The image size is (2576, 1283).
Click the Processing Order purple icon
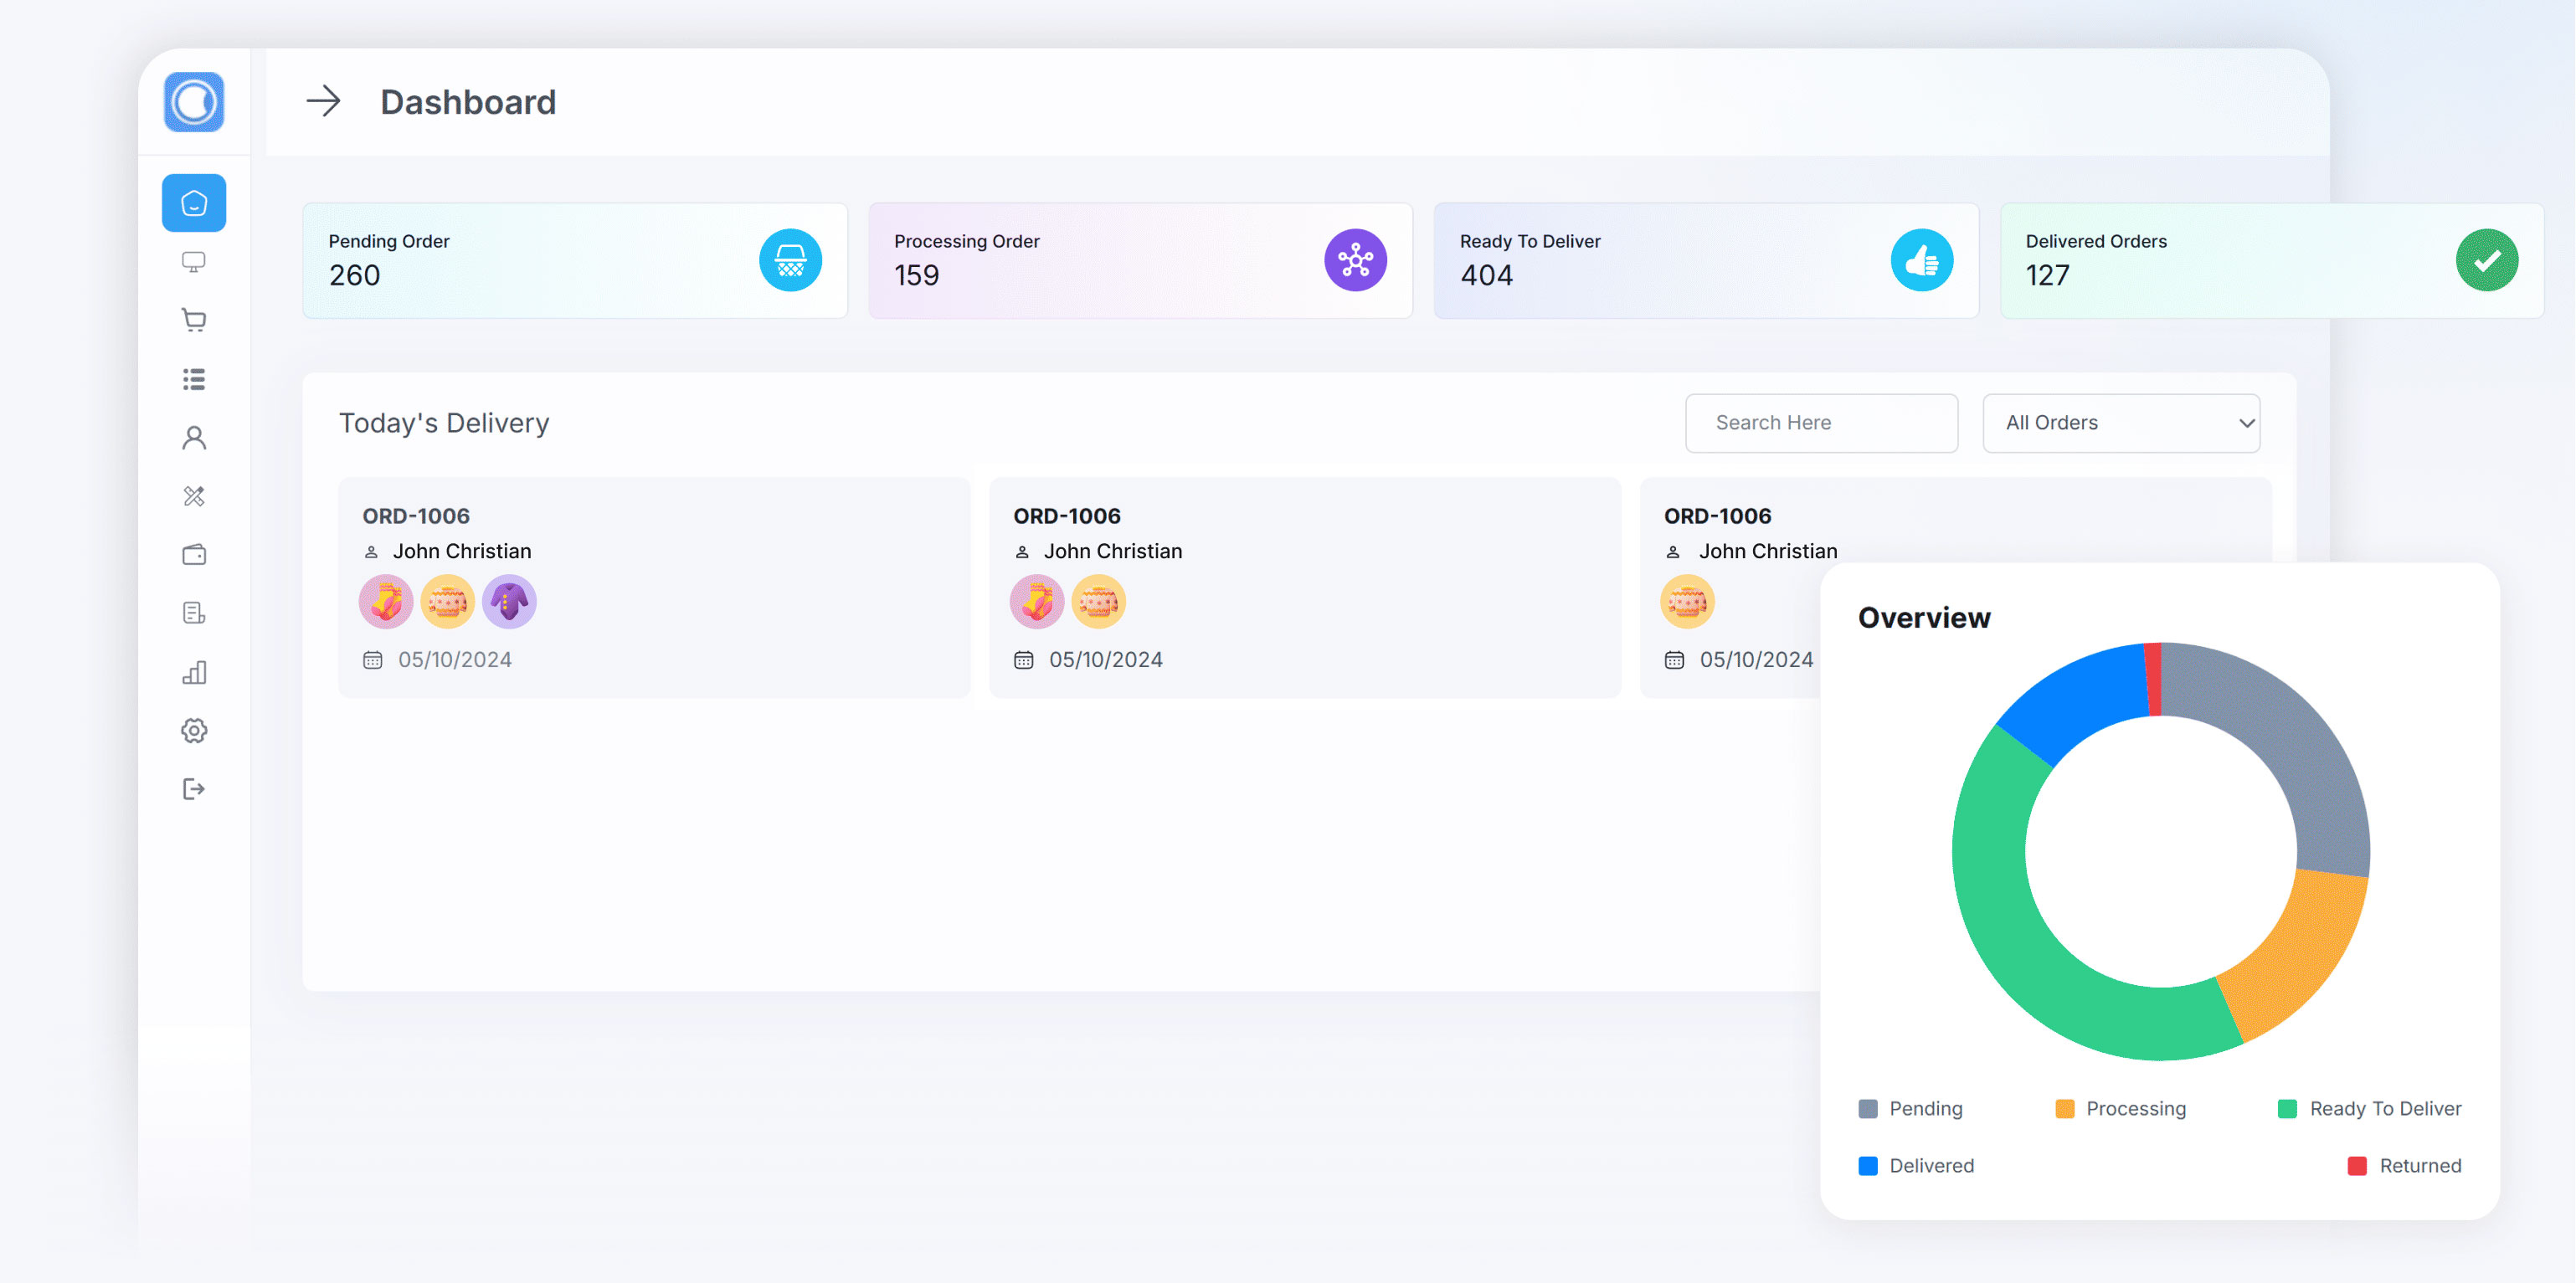1355,260
